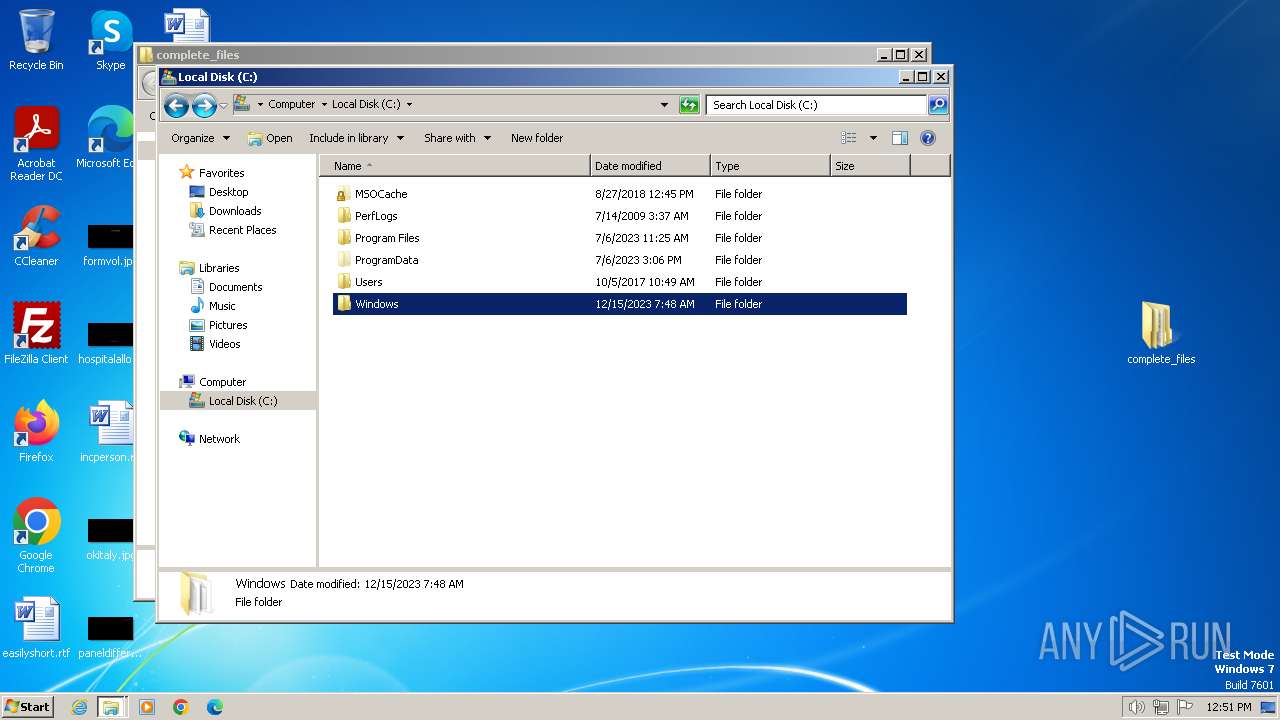
Task: Open the address bar history dropdown
Action: point(664,104)
